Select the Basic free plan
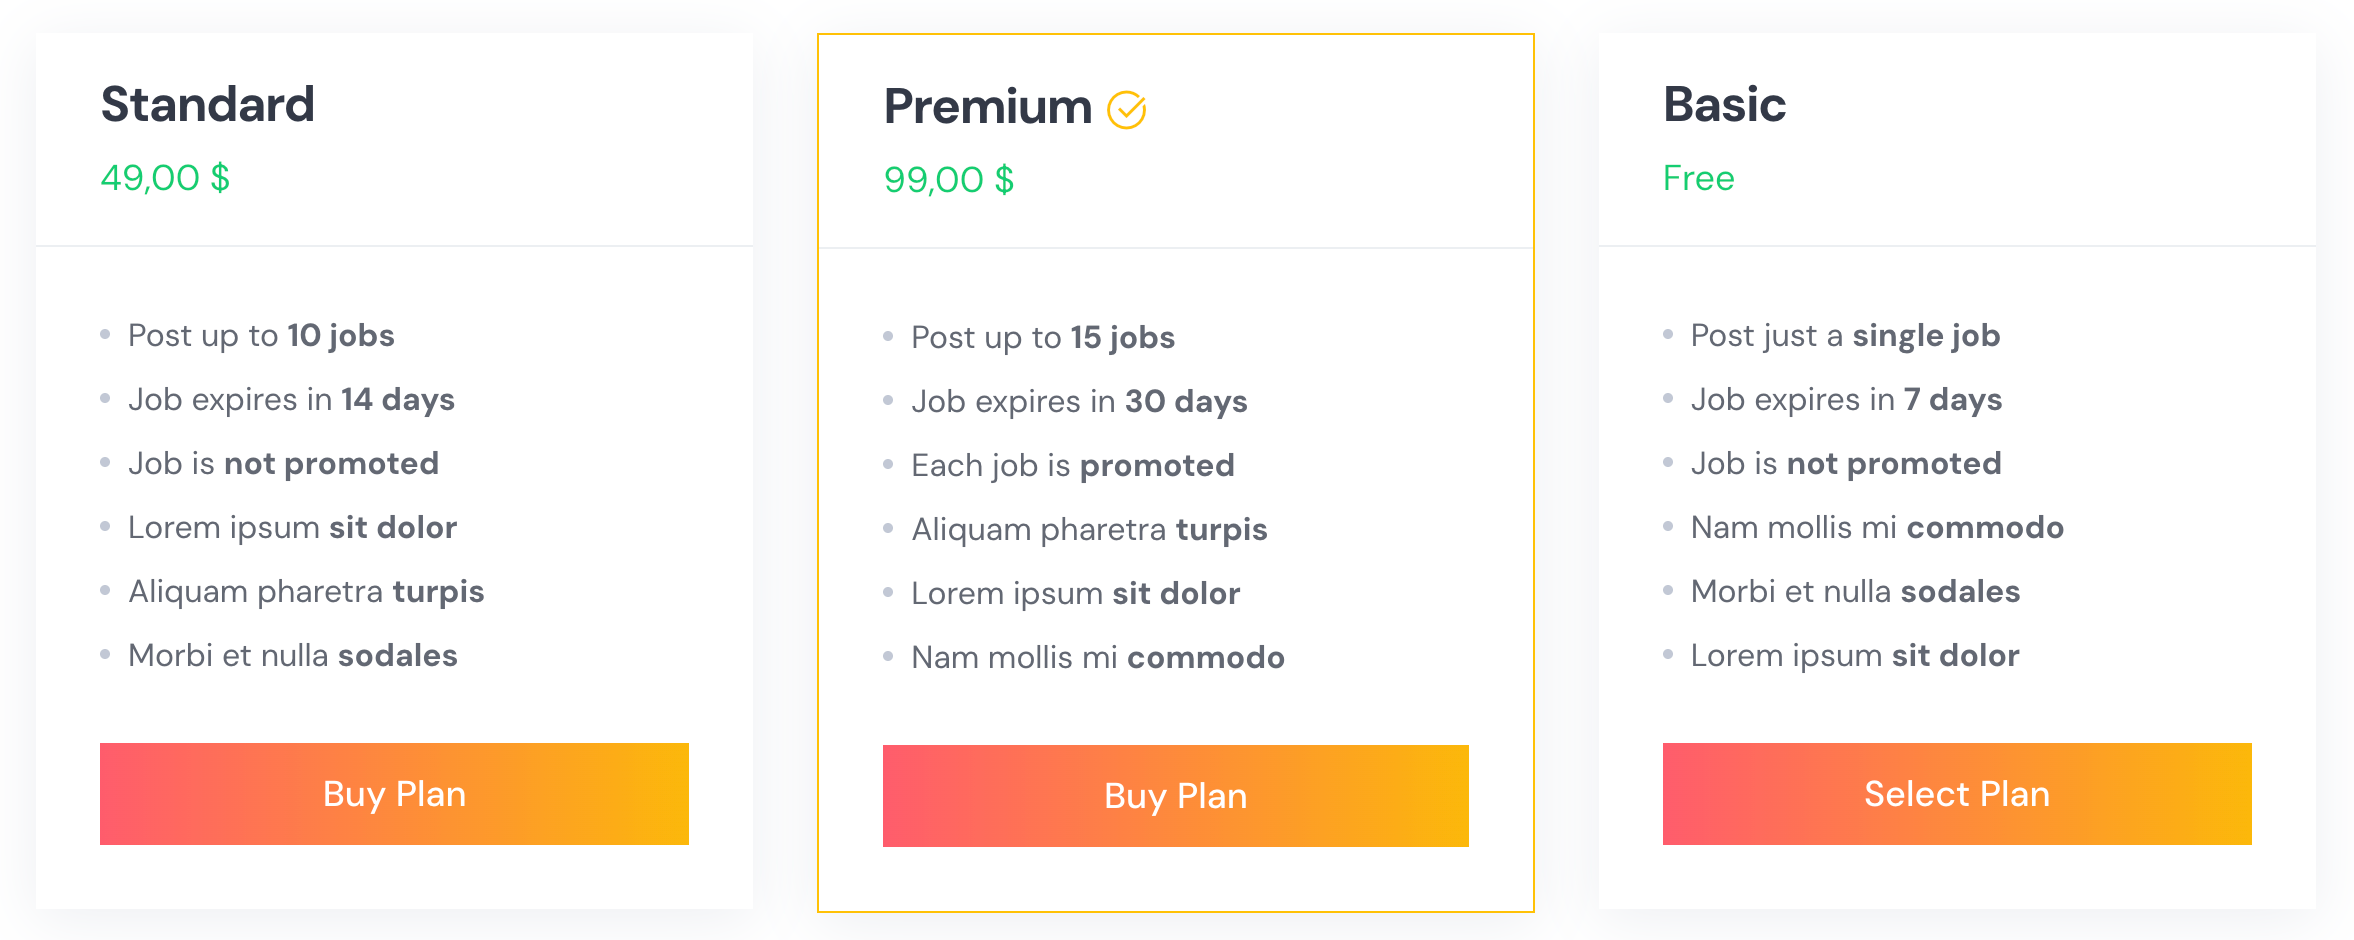The image size is (2354, 940). [1957, 794]
